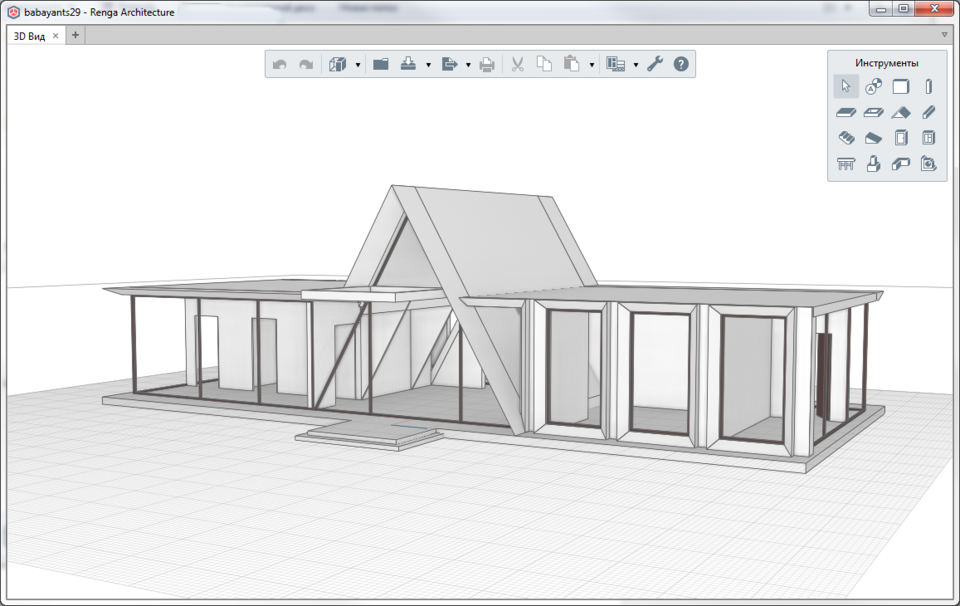
Task: Open the Paste options dropdown arrow
Action: 590,63
